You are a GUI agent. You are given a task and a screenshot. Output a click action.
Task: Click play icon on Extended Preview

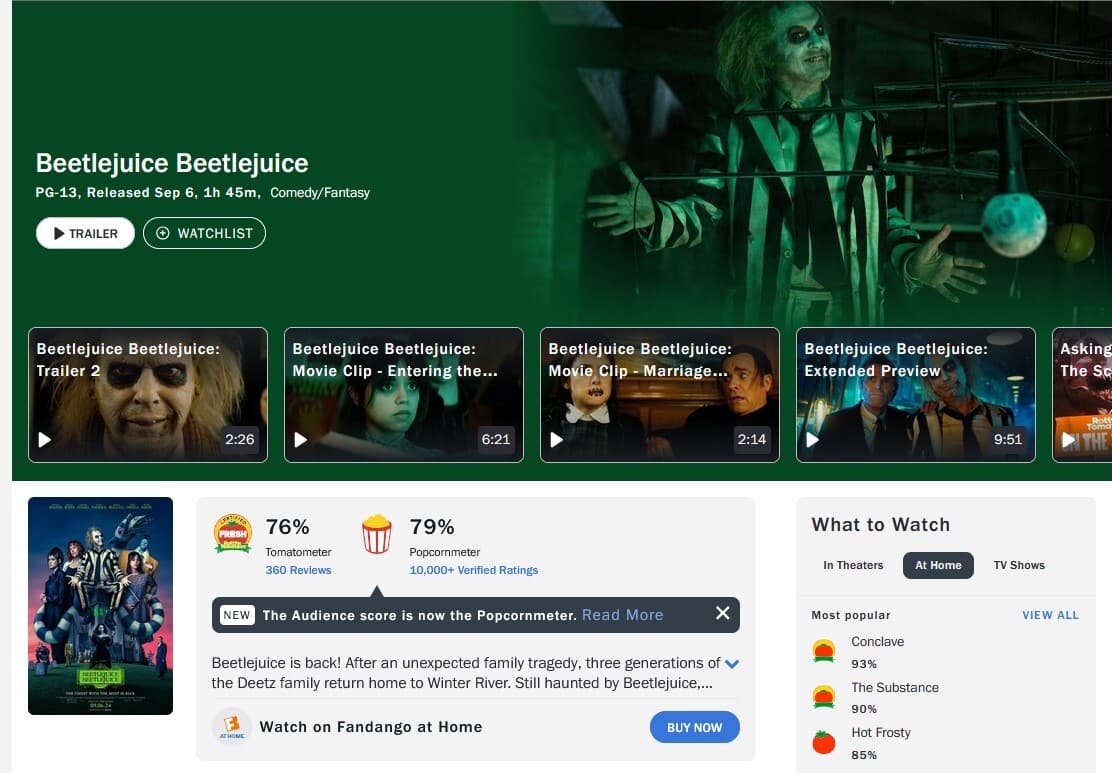point(813,440)
